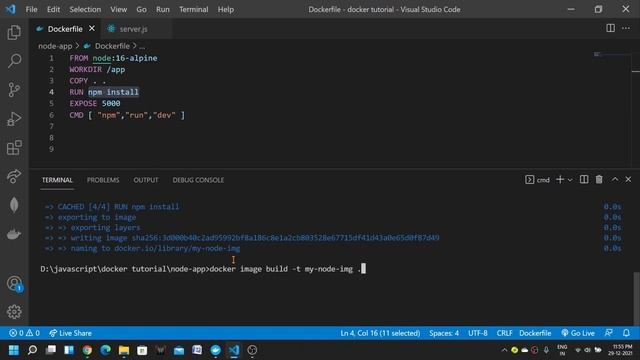Switch to the PROBLEMS panel tab
640x360 pixels.
[103, 180]
